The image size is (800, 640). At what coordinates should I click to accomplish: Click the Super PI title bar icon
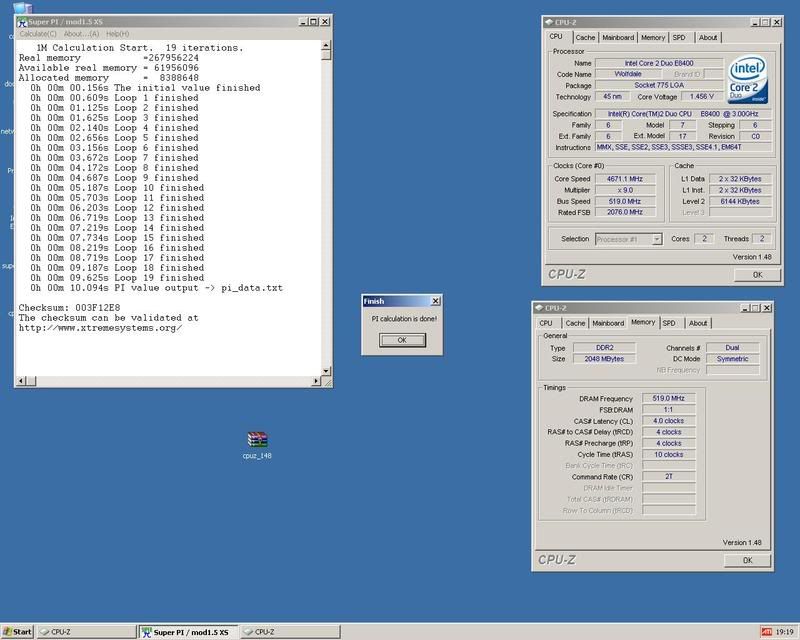22,22
